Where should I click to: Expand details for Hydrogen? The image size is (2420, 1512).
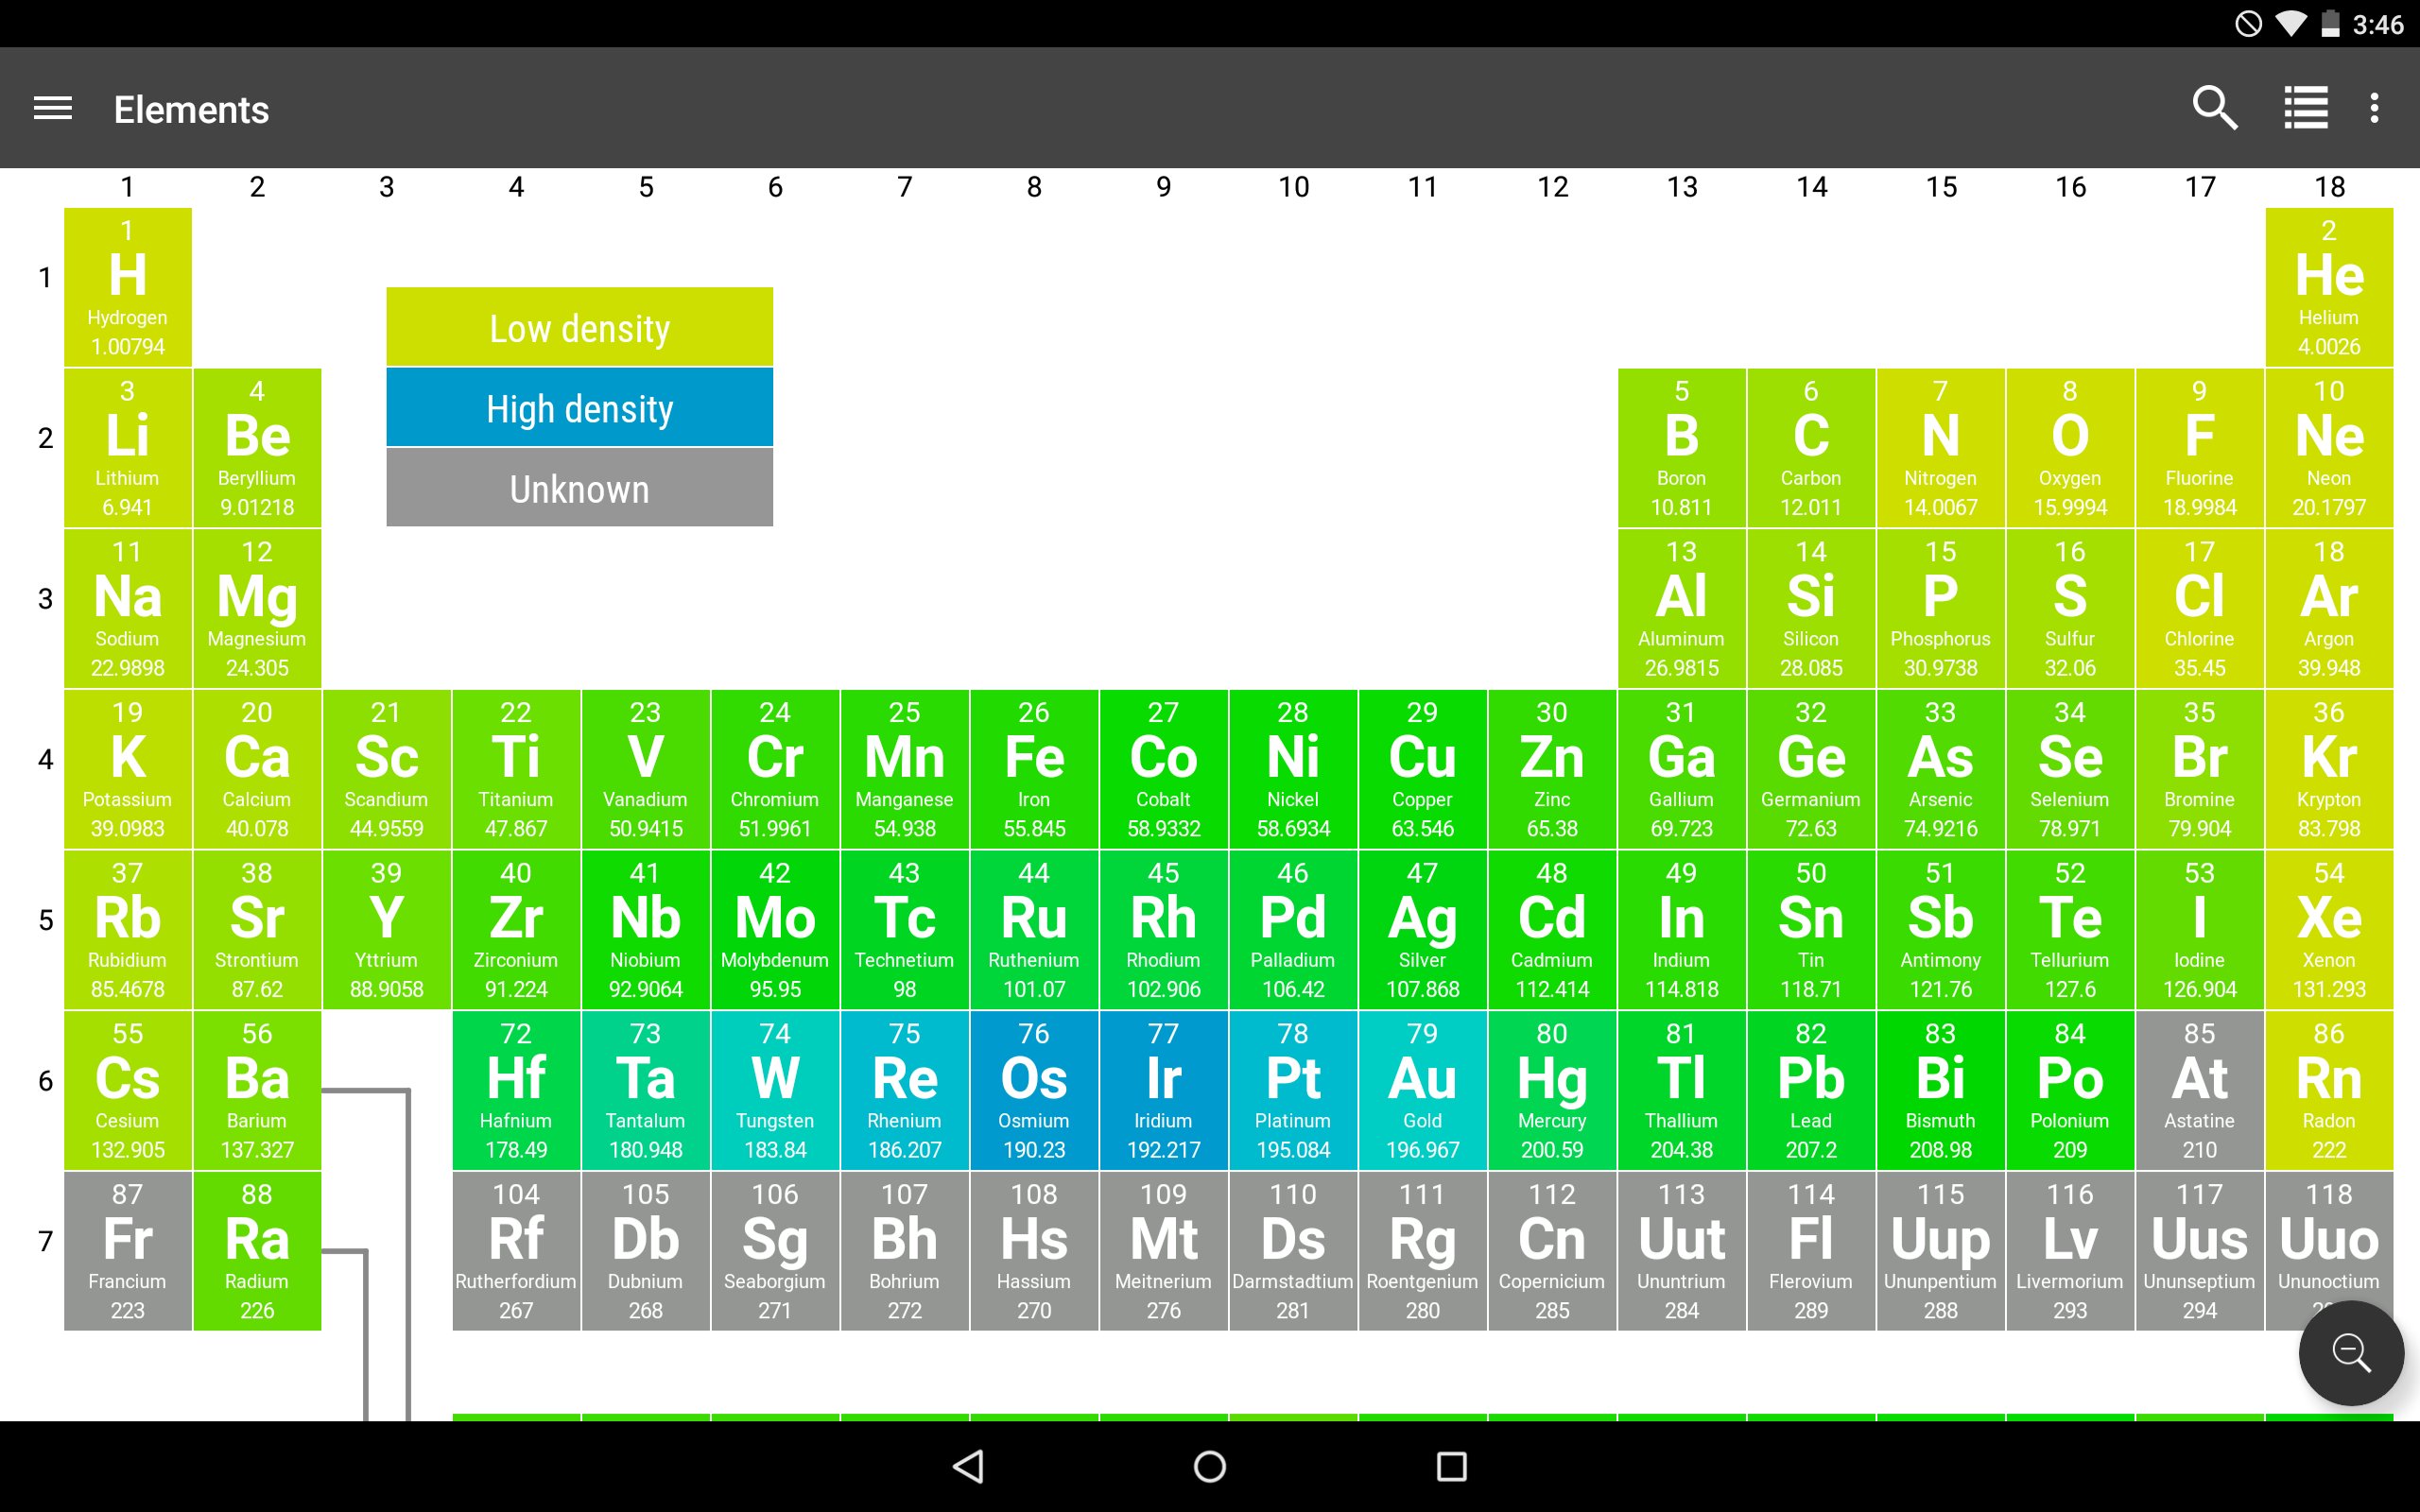click(x=127, y=287)
